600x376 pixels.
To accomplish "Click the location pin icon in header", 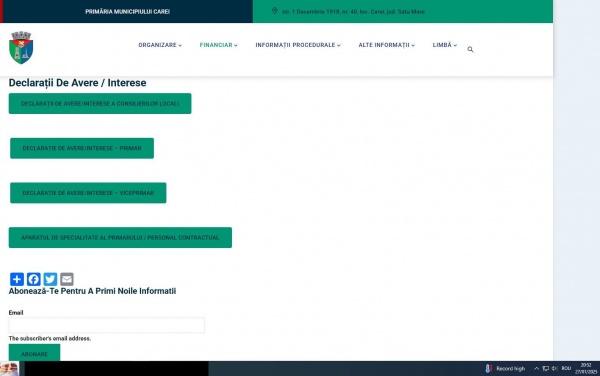I will [274, 11].
